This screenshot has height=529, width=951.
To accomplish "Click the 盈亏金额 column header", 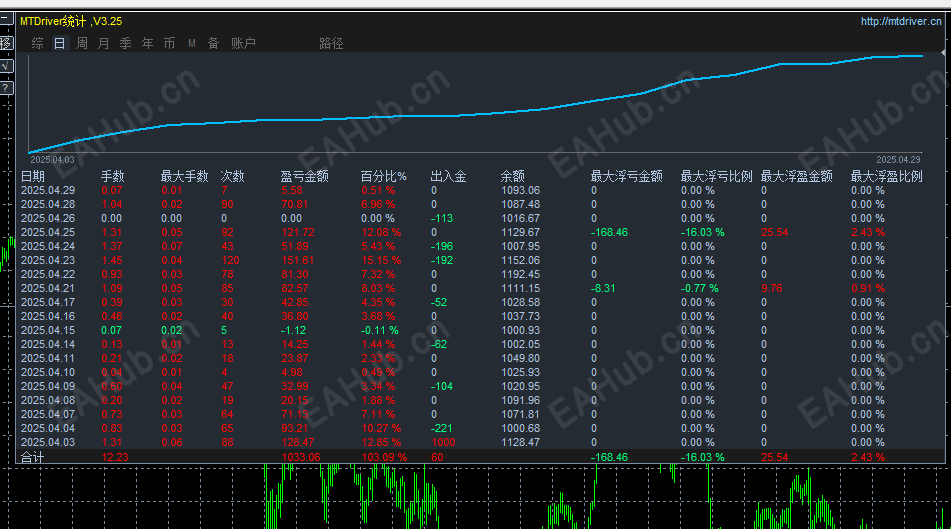I will click(x=304, y=177).
